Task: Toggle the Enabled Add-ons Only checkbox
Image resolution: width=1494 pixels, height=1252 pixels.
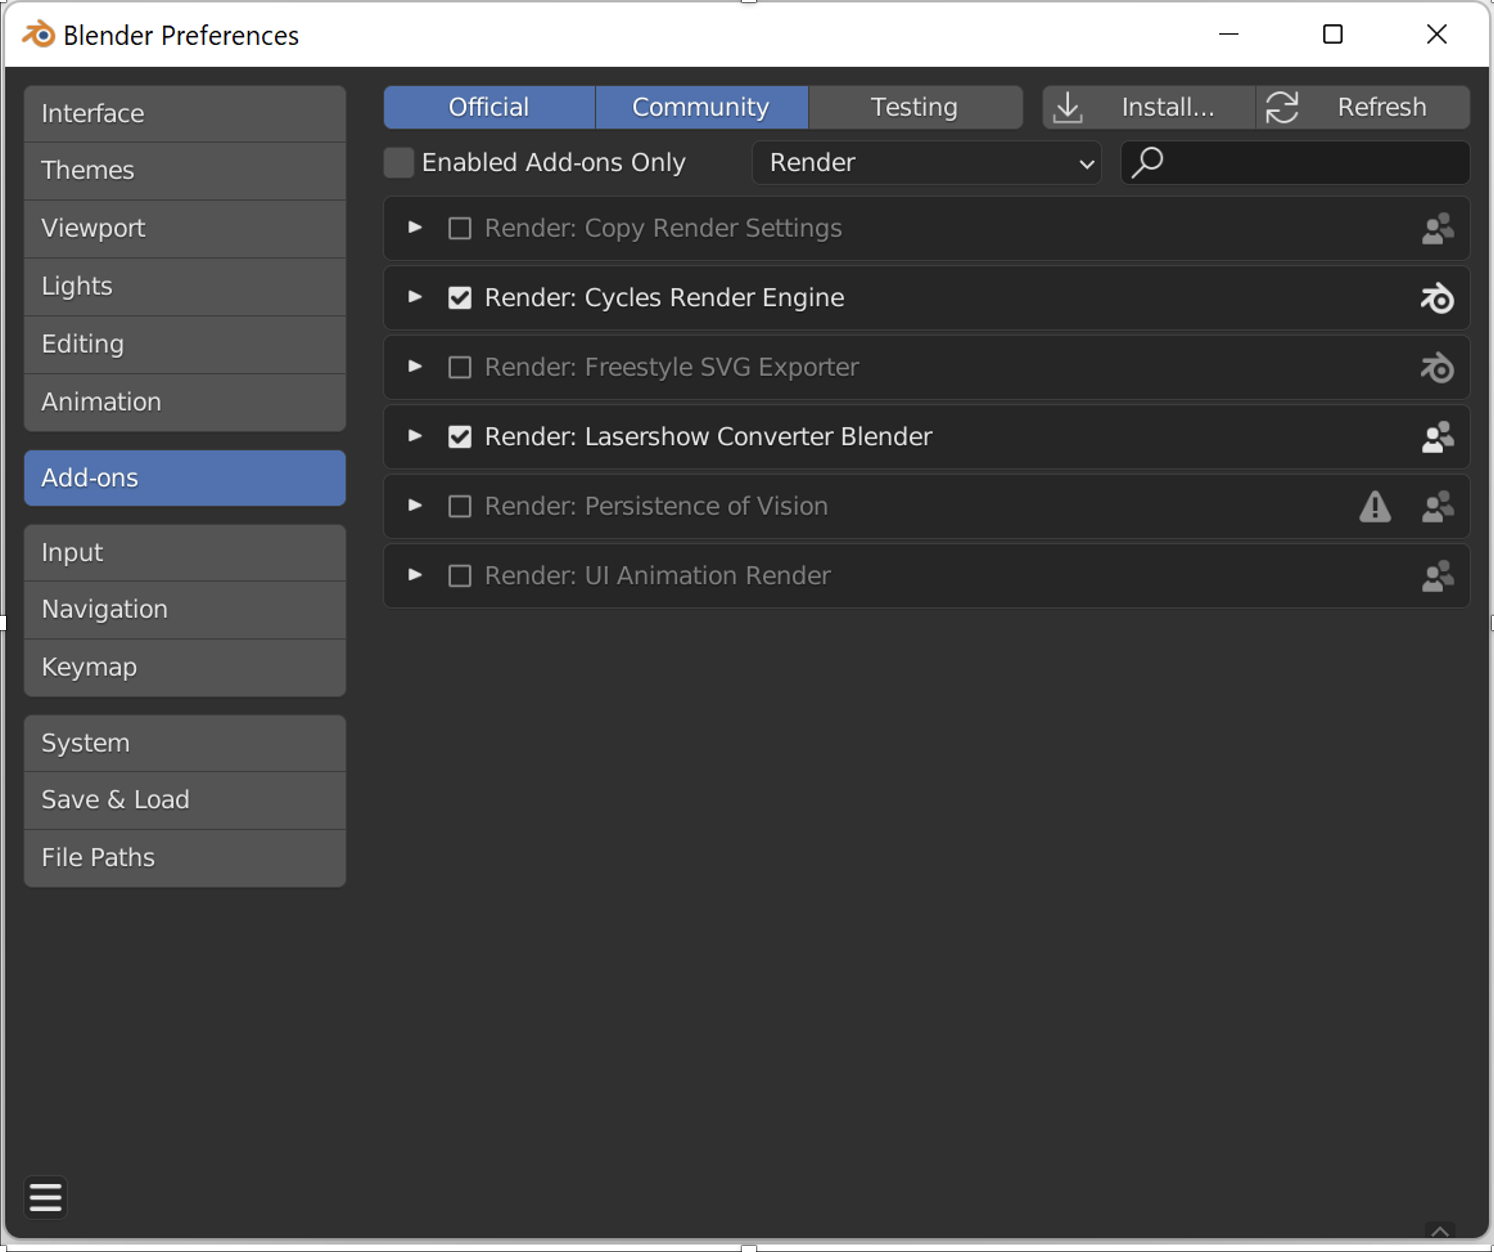Action: click(x=399, y=163)
